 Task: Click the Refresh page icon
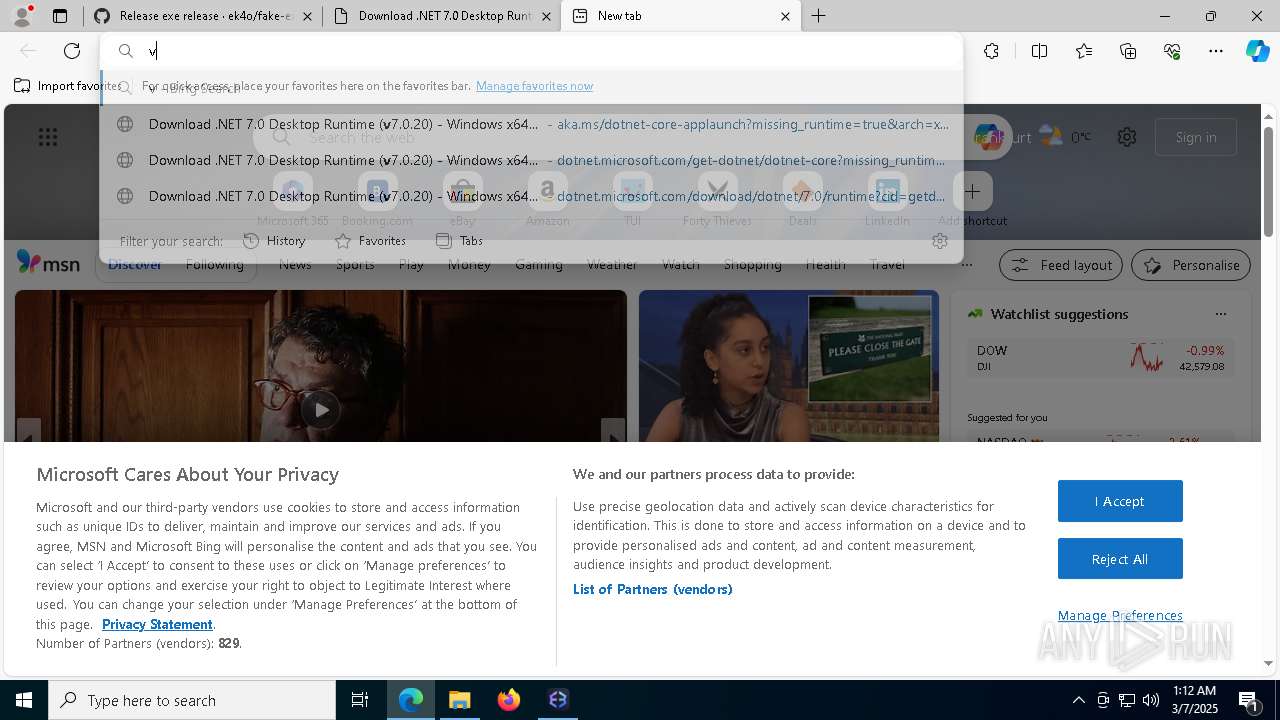[x=72, y=51]
